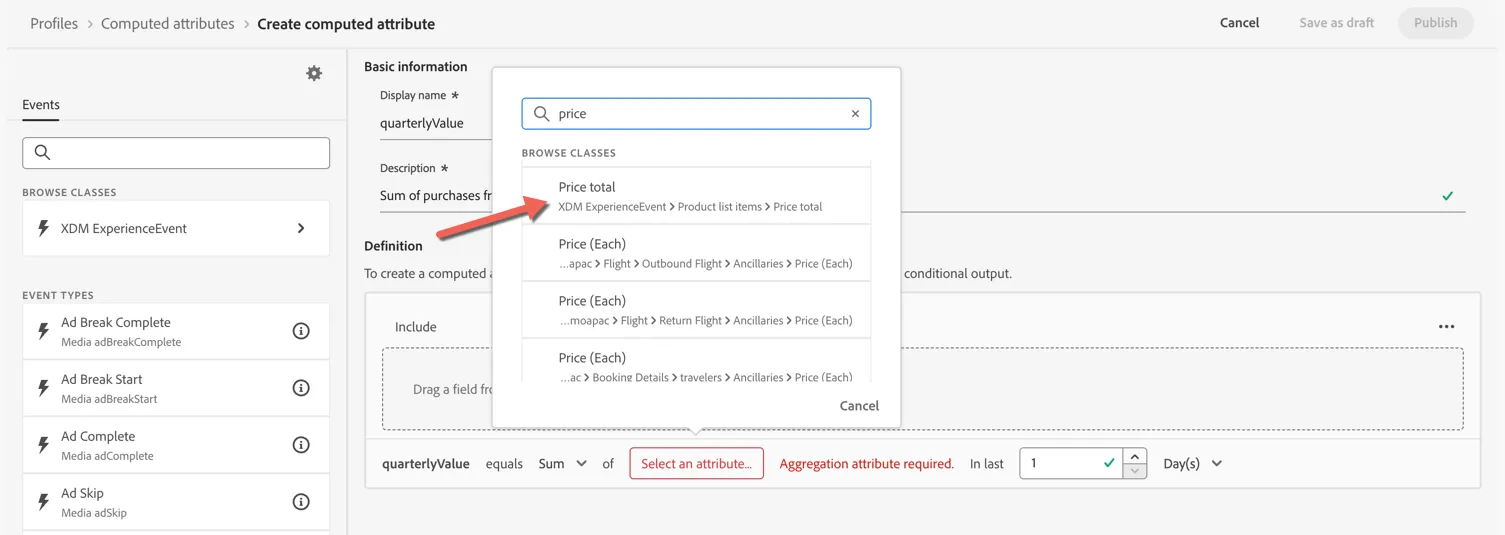
Task: Open the three-dot menu in Include container
Action: [x=1446, y=327]
